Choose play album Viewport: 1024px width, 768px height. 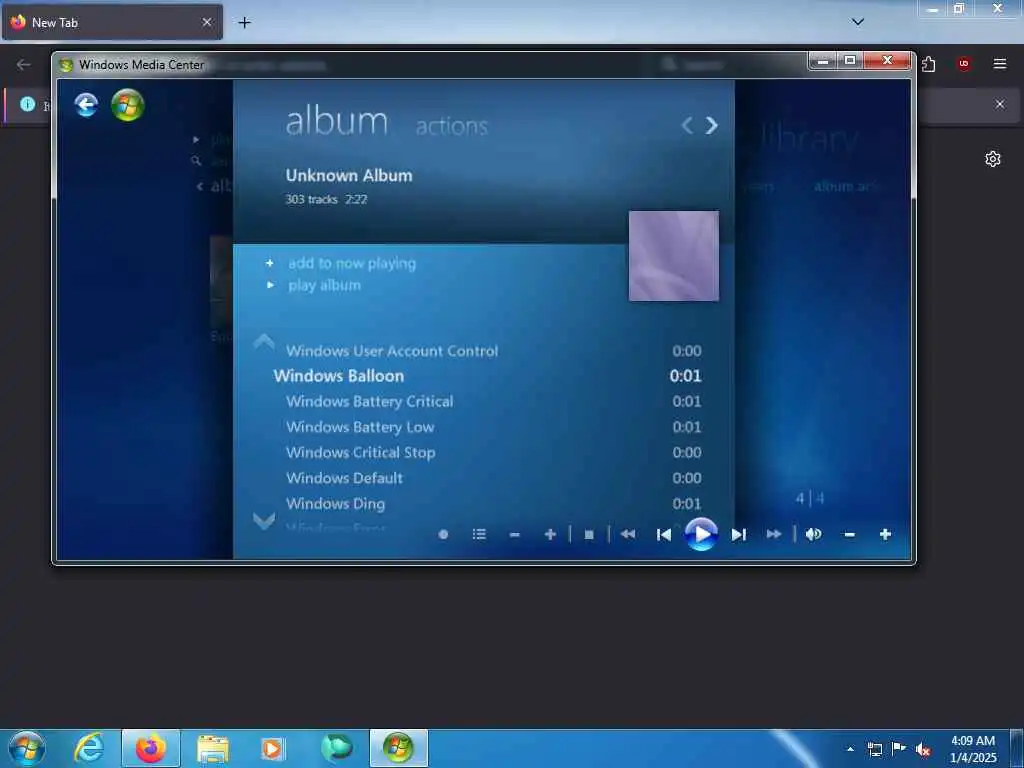click(x=325, y=285)
